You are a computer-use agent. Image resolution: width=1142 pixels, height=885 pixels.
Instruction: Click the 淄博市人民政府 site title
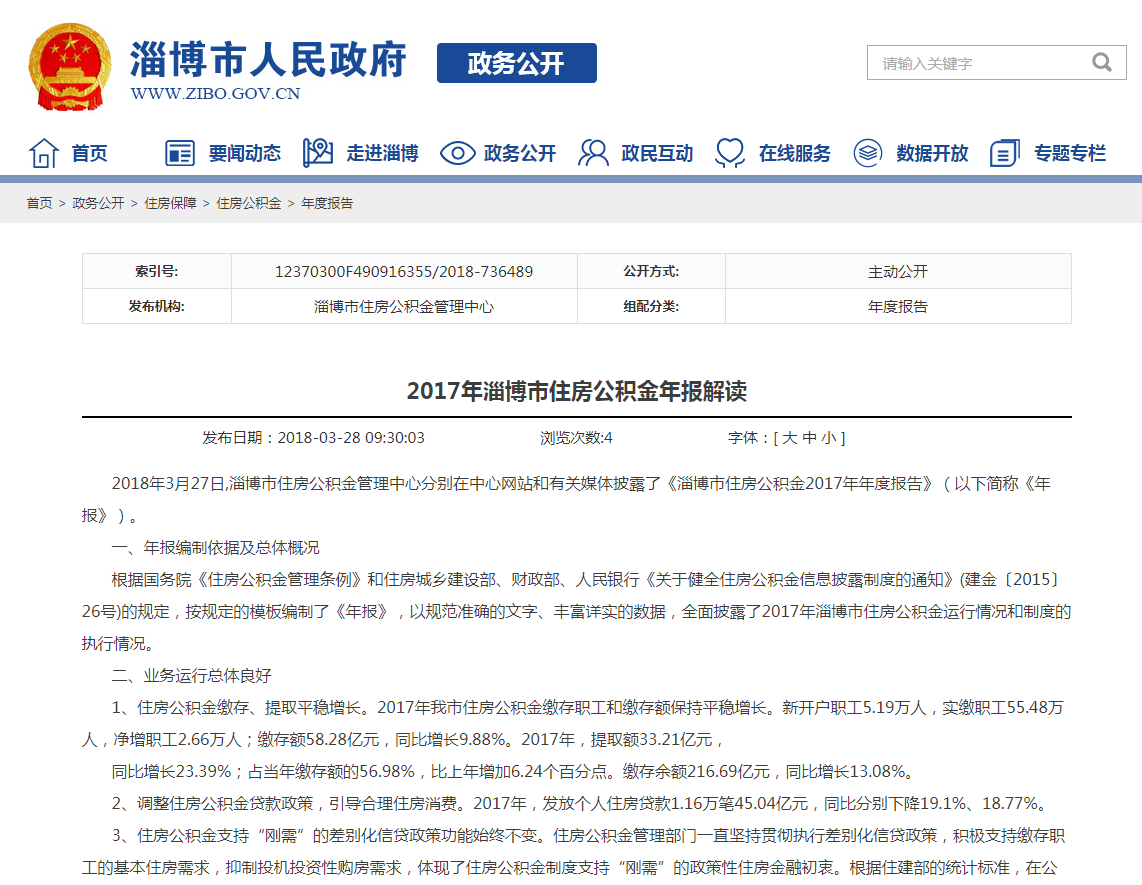[268, 59]
